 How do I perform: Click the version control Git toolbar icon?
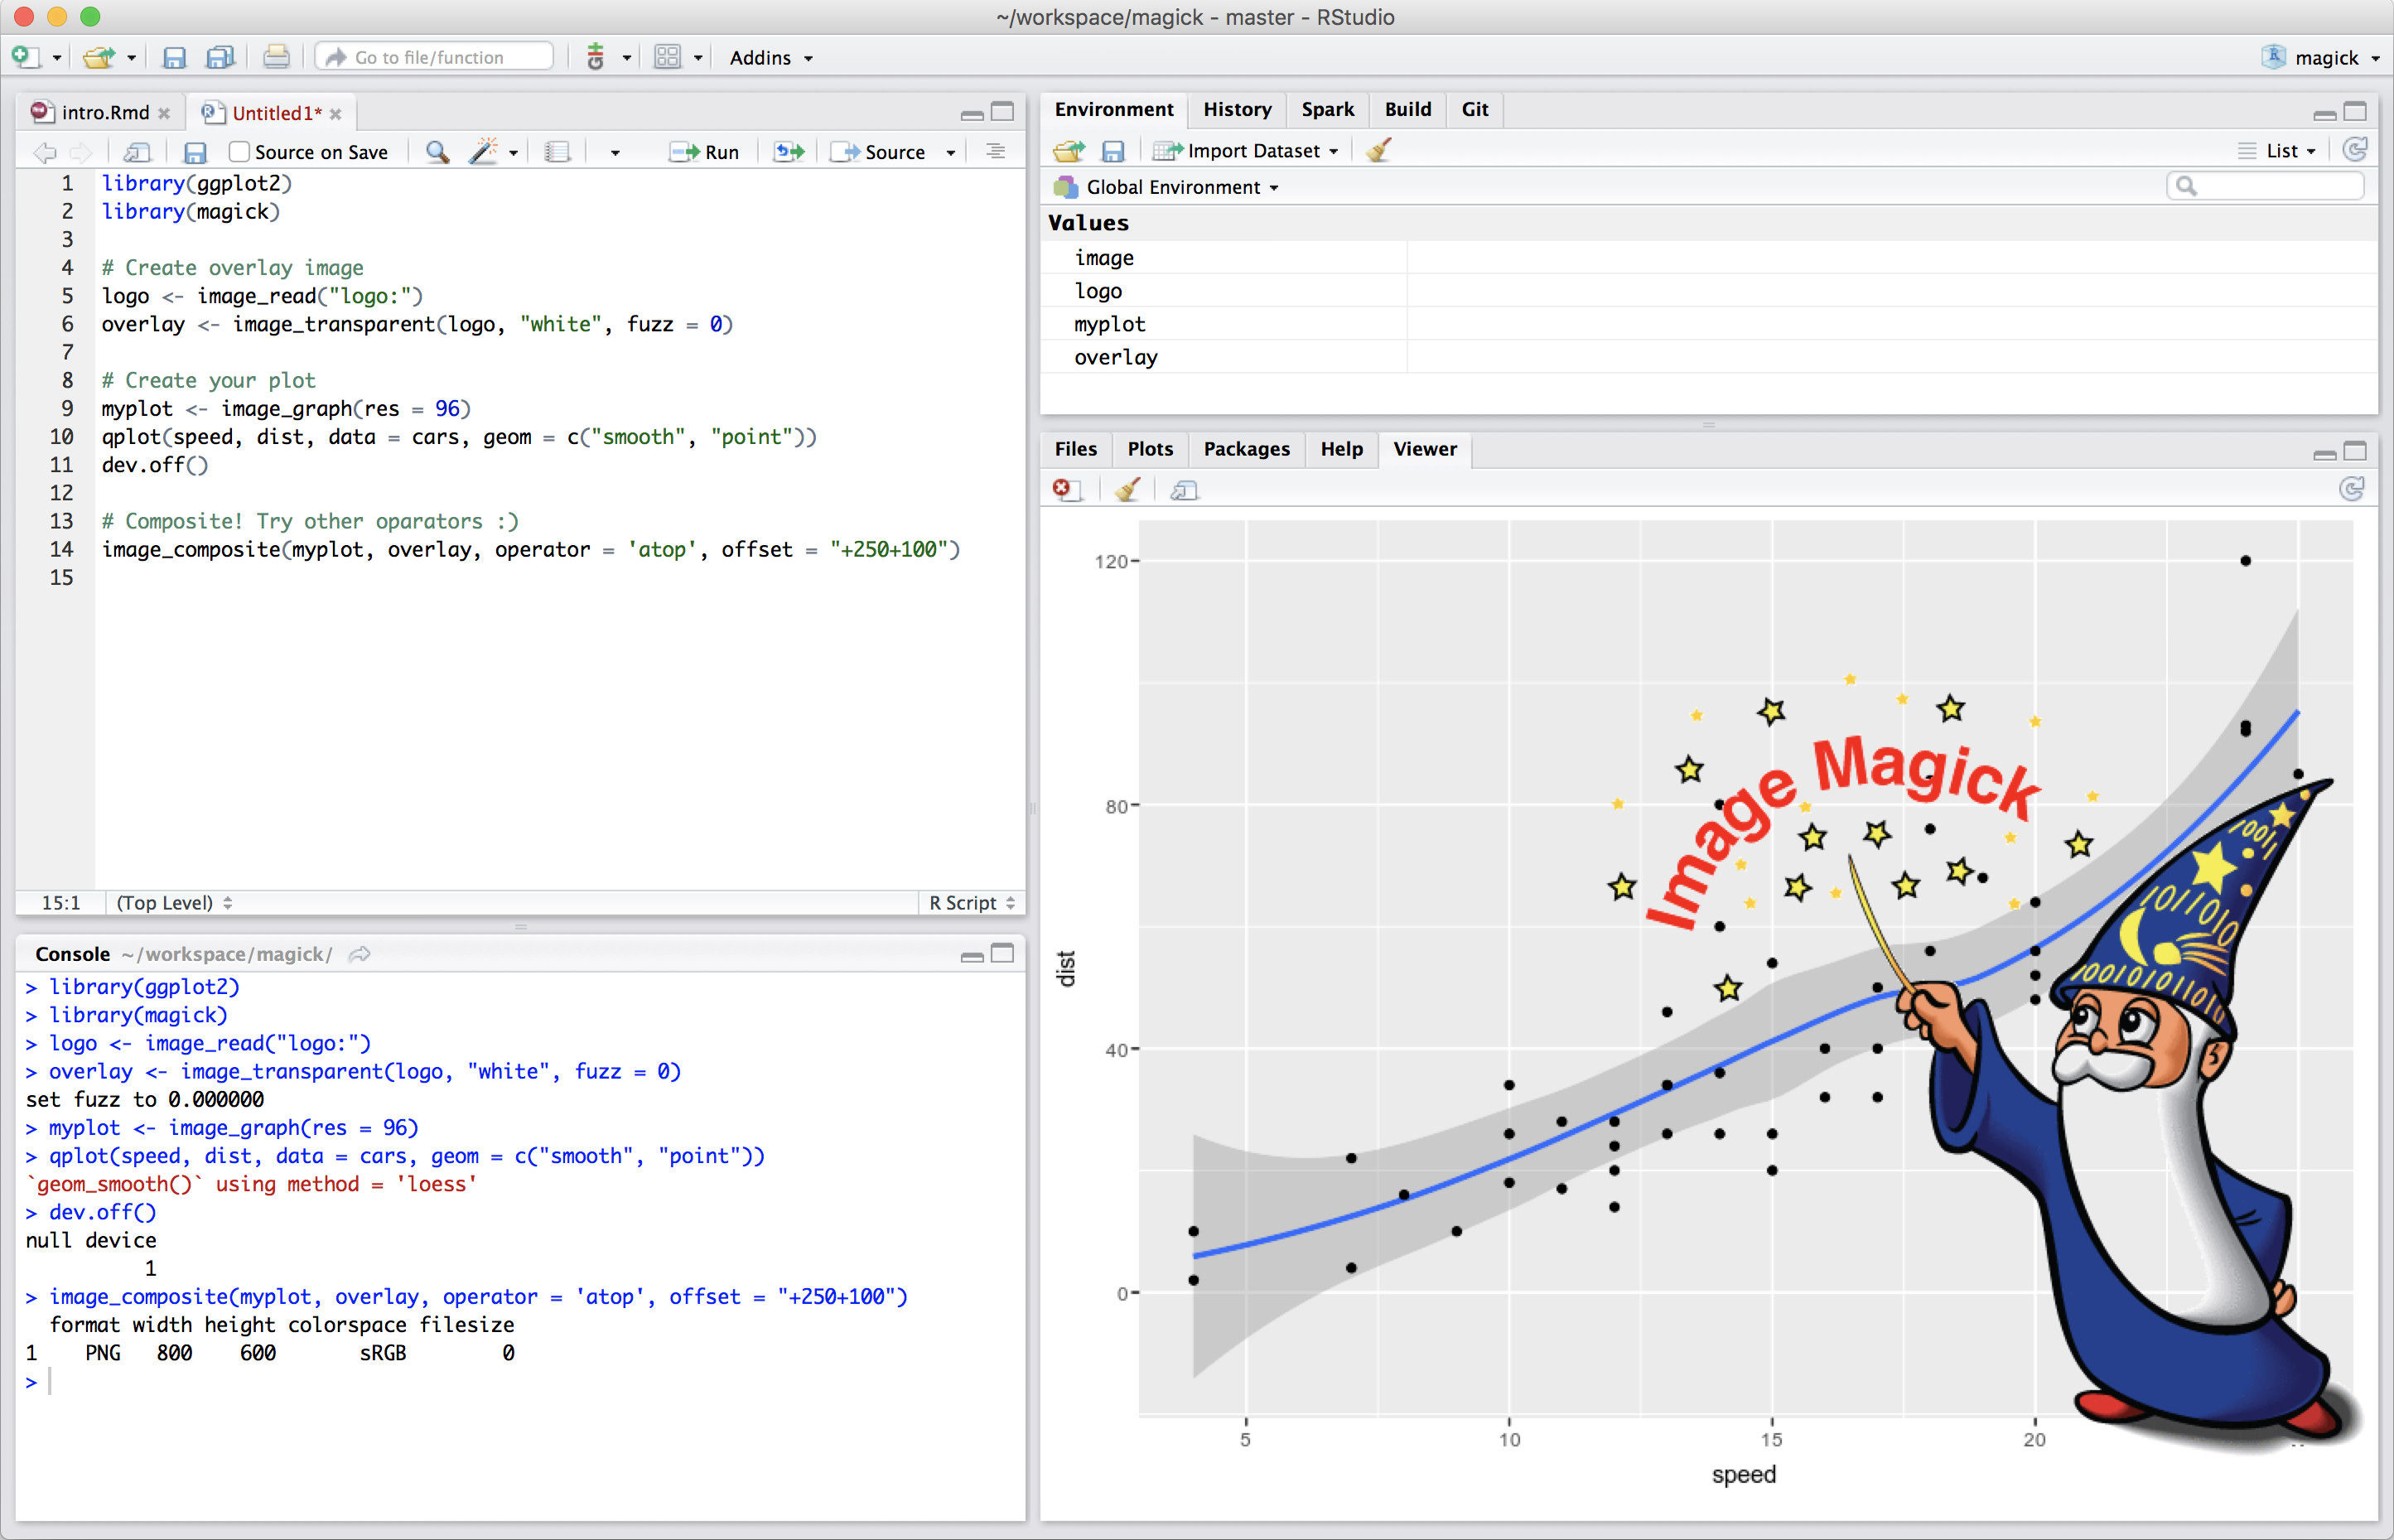click(x=596, y=57)
